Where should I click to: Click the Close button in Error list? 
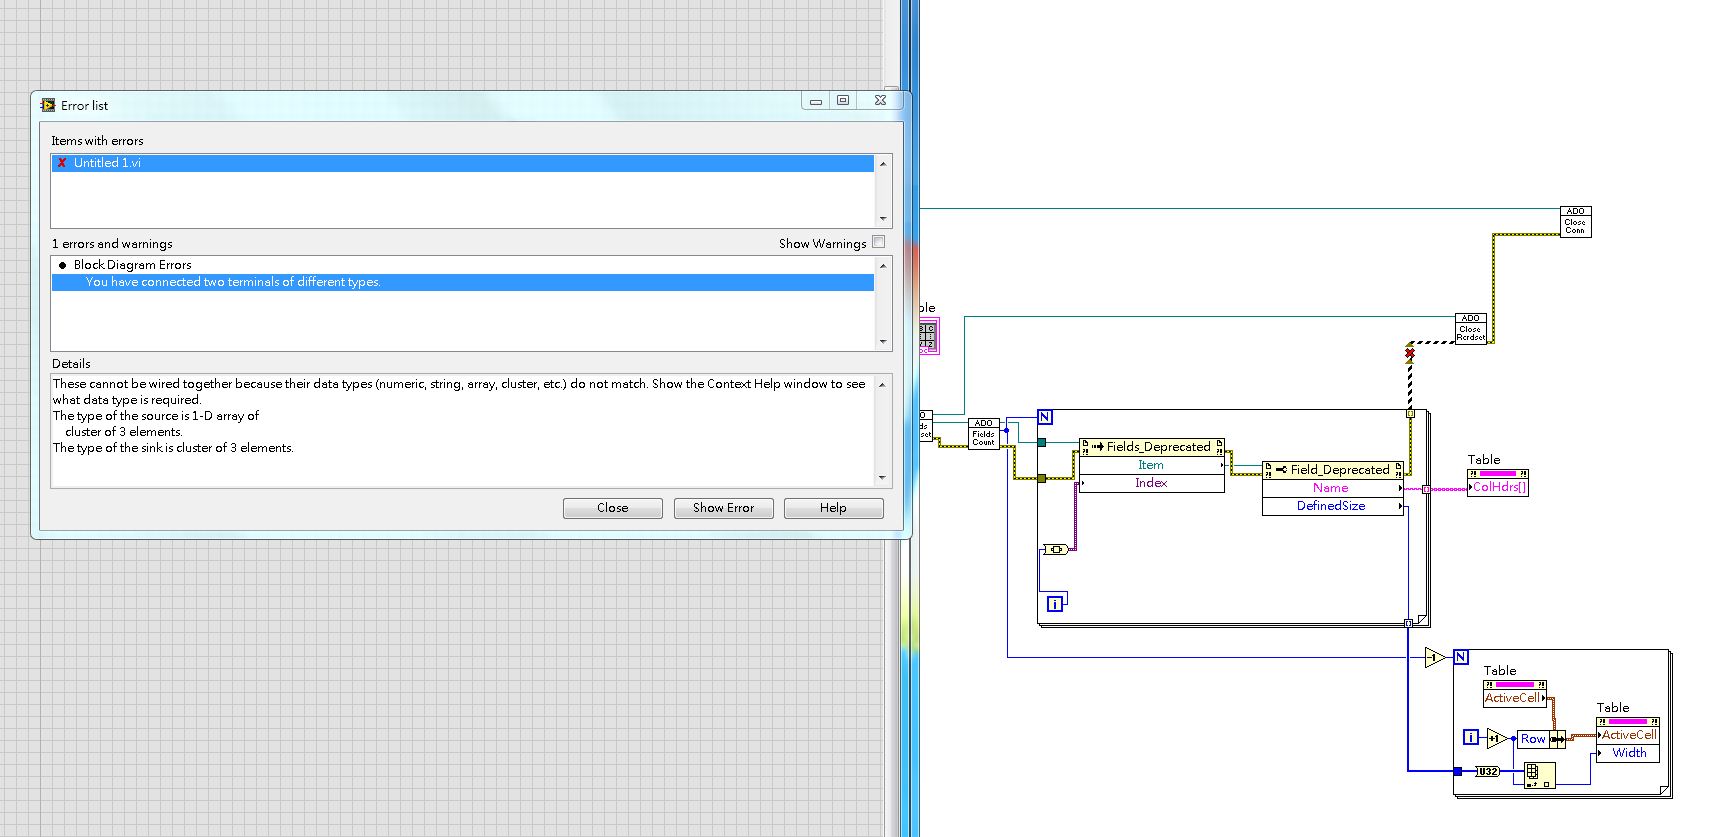612,508
